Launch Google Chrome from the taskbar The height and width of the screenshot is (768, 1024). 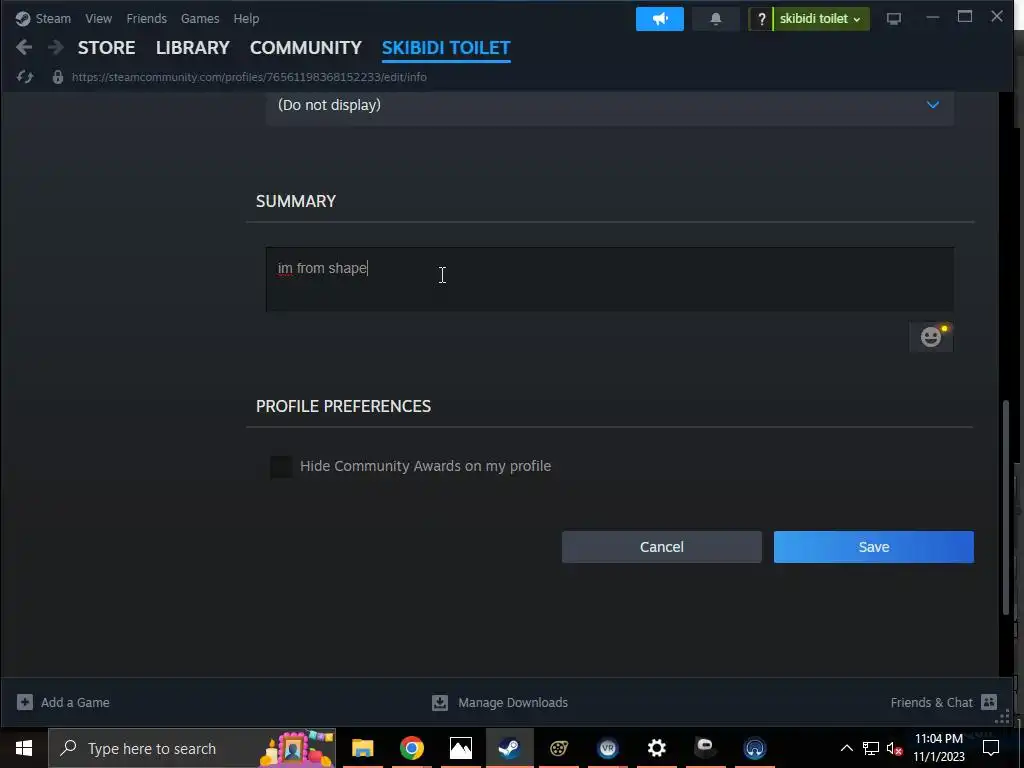click(411, 748)
